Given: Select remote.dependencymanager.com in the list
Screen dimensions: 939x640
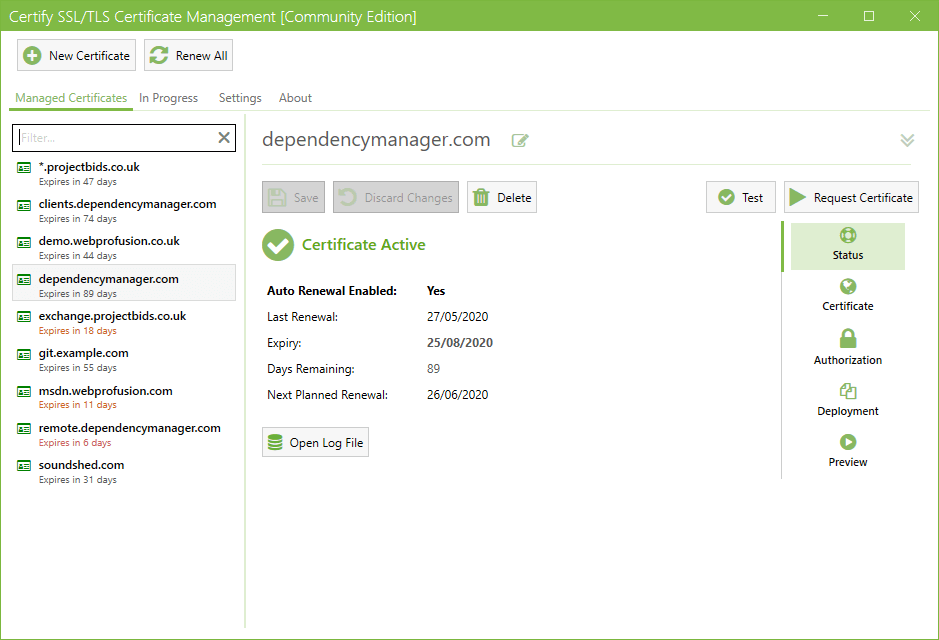Looking at the screenshot, I should [x=124, y=435].
